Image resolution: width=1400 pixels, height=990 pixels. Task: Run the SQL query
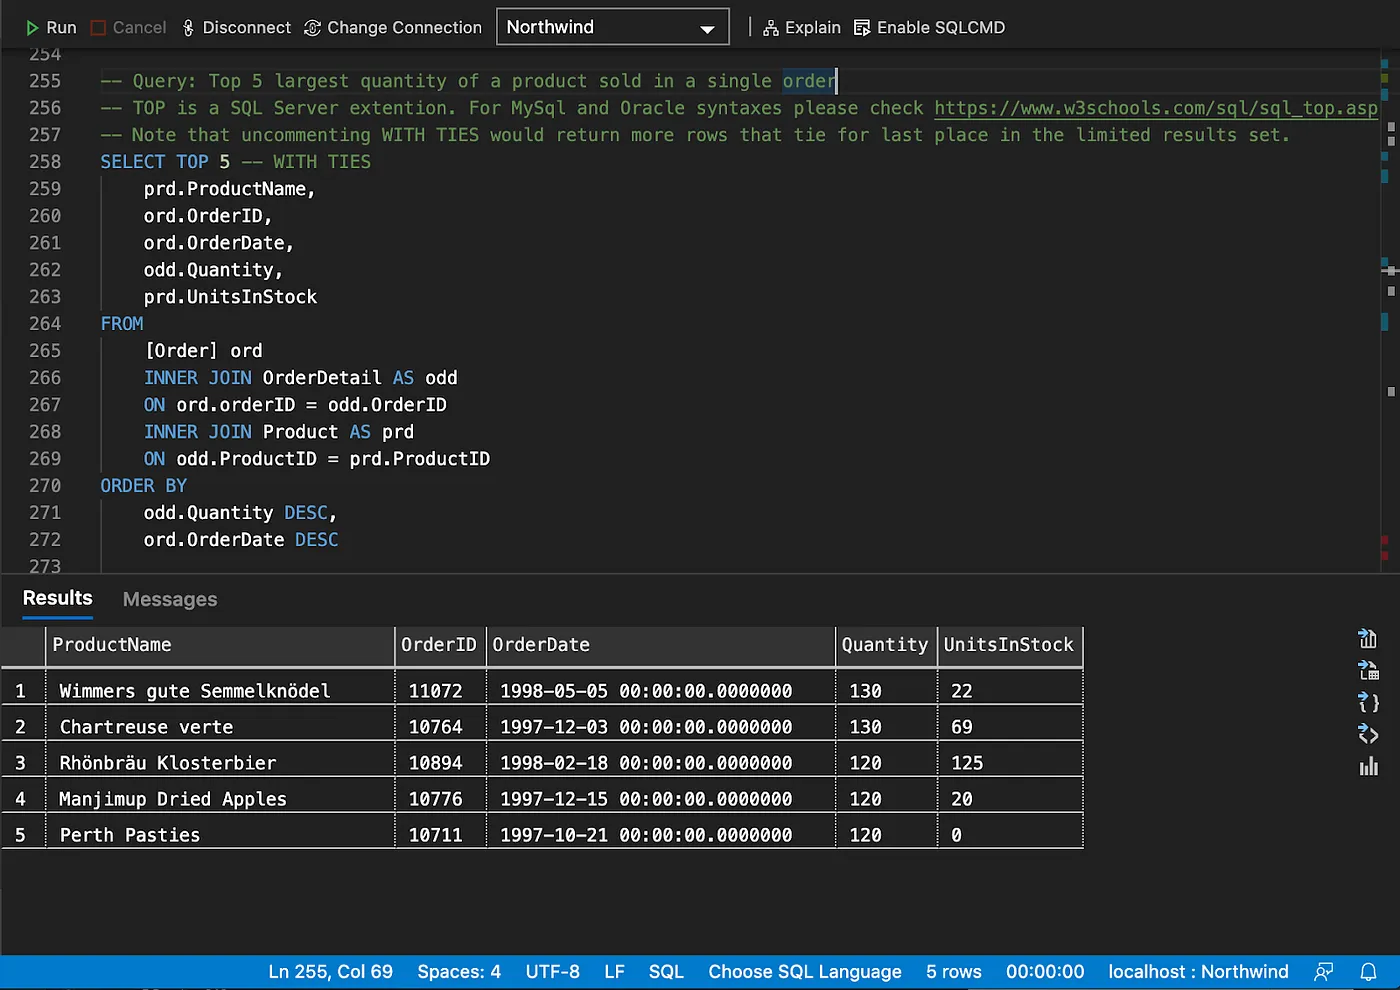coord(50,28)
